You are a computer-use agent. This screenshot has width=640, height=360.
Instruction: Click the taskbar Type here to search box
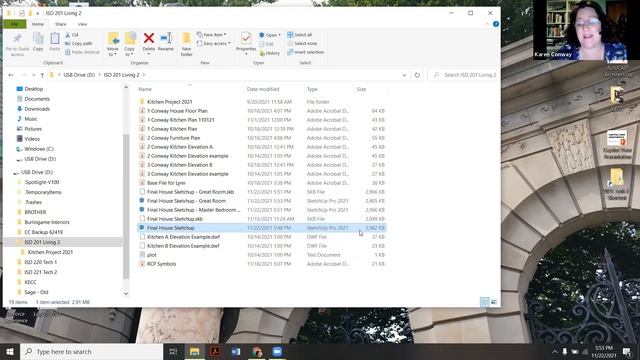[x=91, y=351]
